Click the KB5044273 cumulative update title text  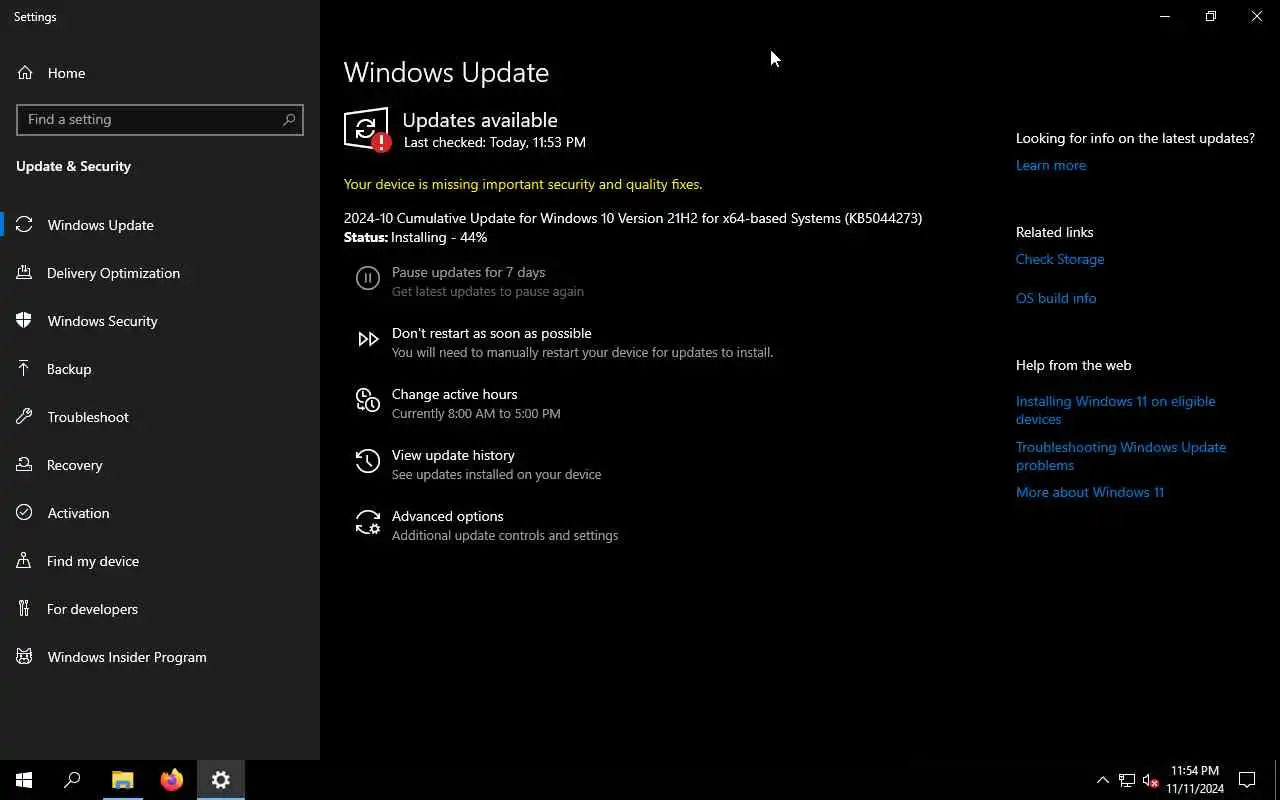(x=633, y=218)
